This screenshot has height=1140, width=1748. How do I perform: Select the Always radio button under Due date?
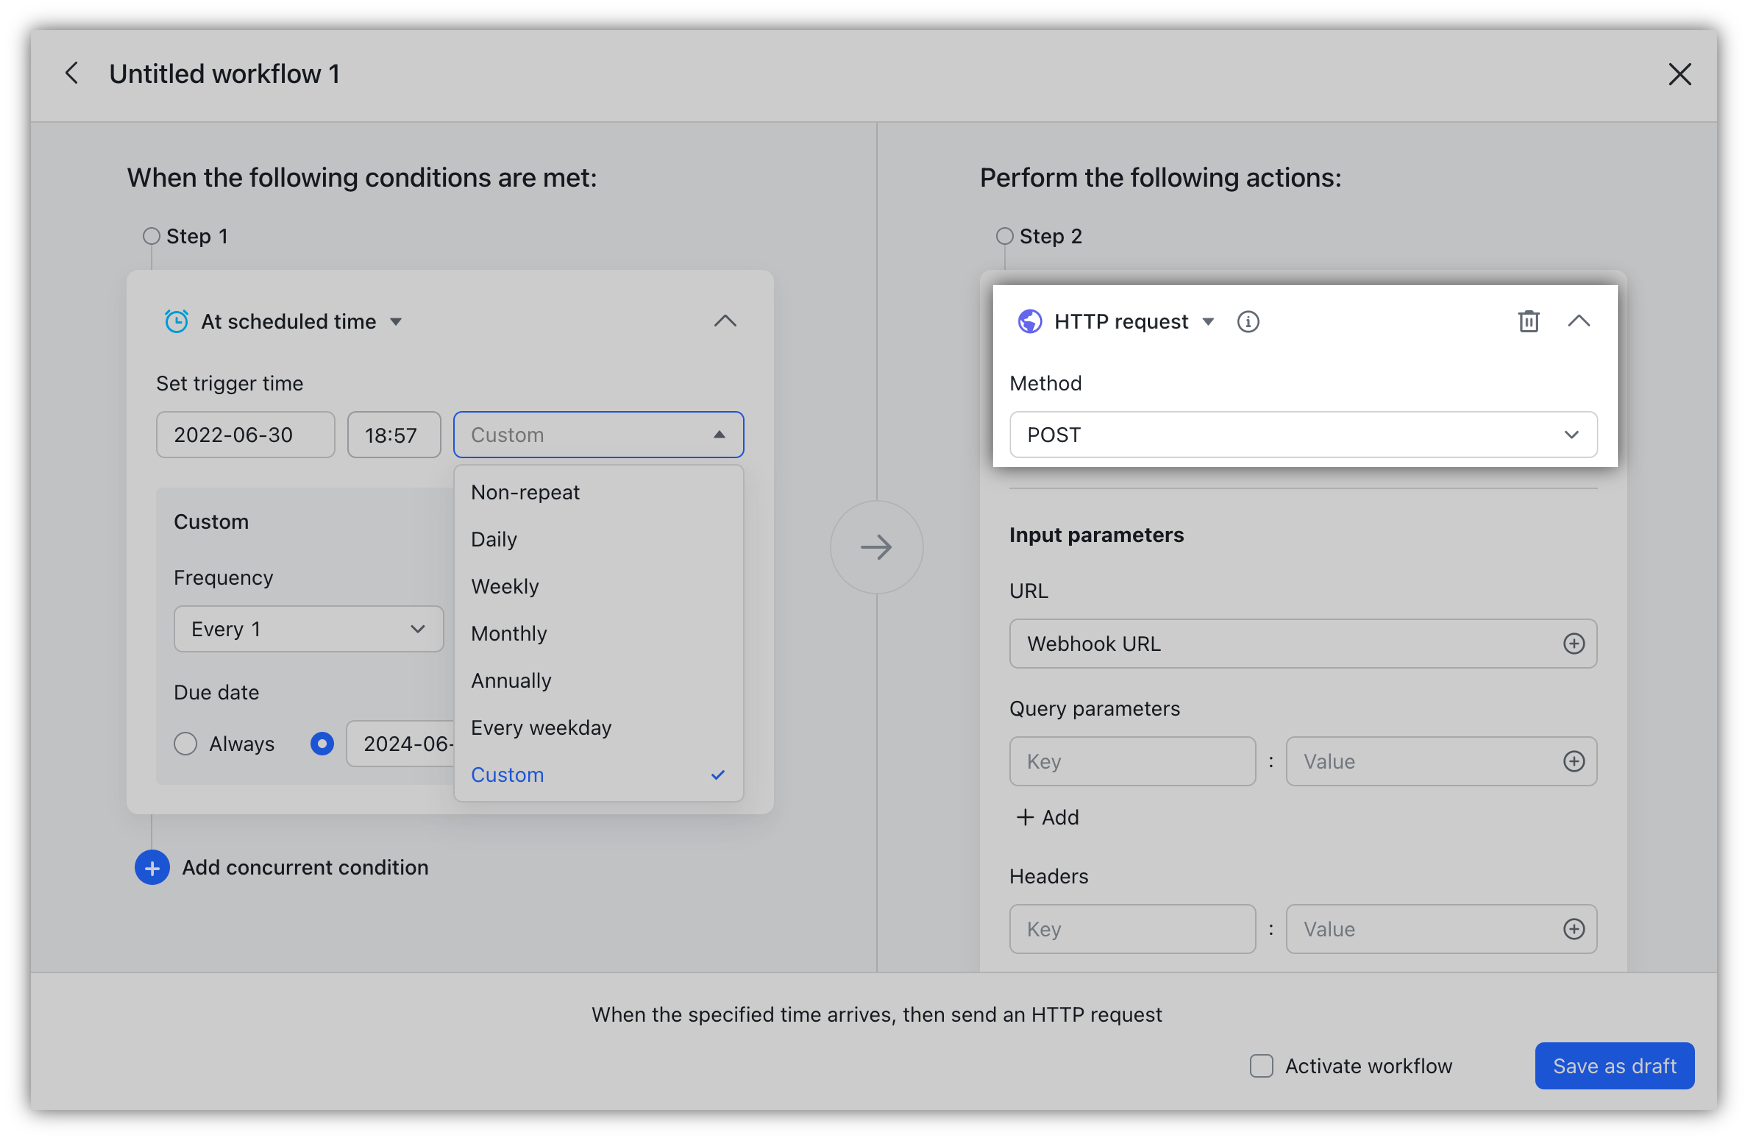[x=185, y=743]
